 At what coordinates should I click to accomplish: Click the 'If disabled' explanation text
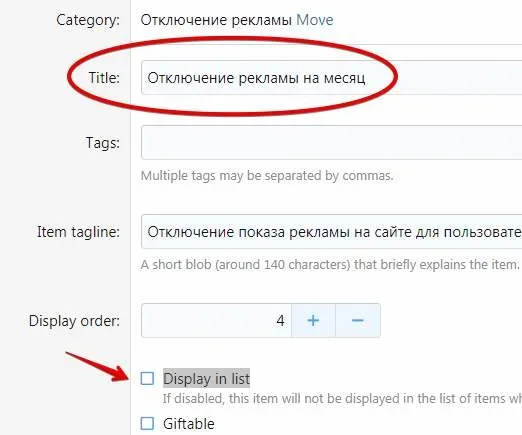(342, 398)
